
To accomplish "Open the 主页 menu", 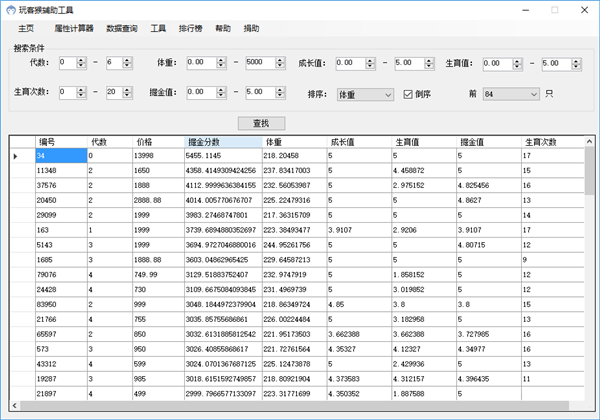I will tap(26, 29).
